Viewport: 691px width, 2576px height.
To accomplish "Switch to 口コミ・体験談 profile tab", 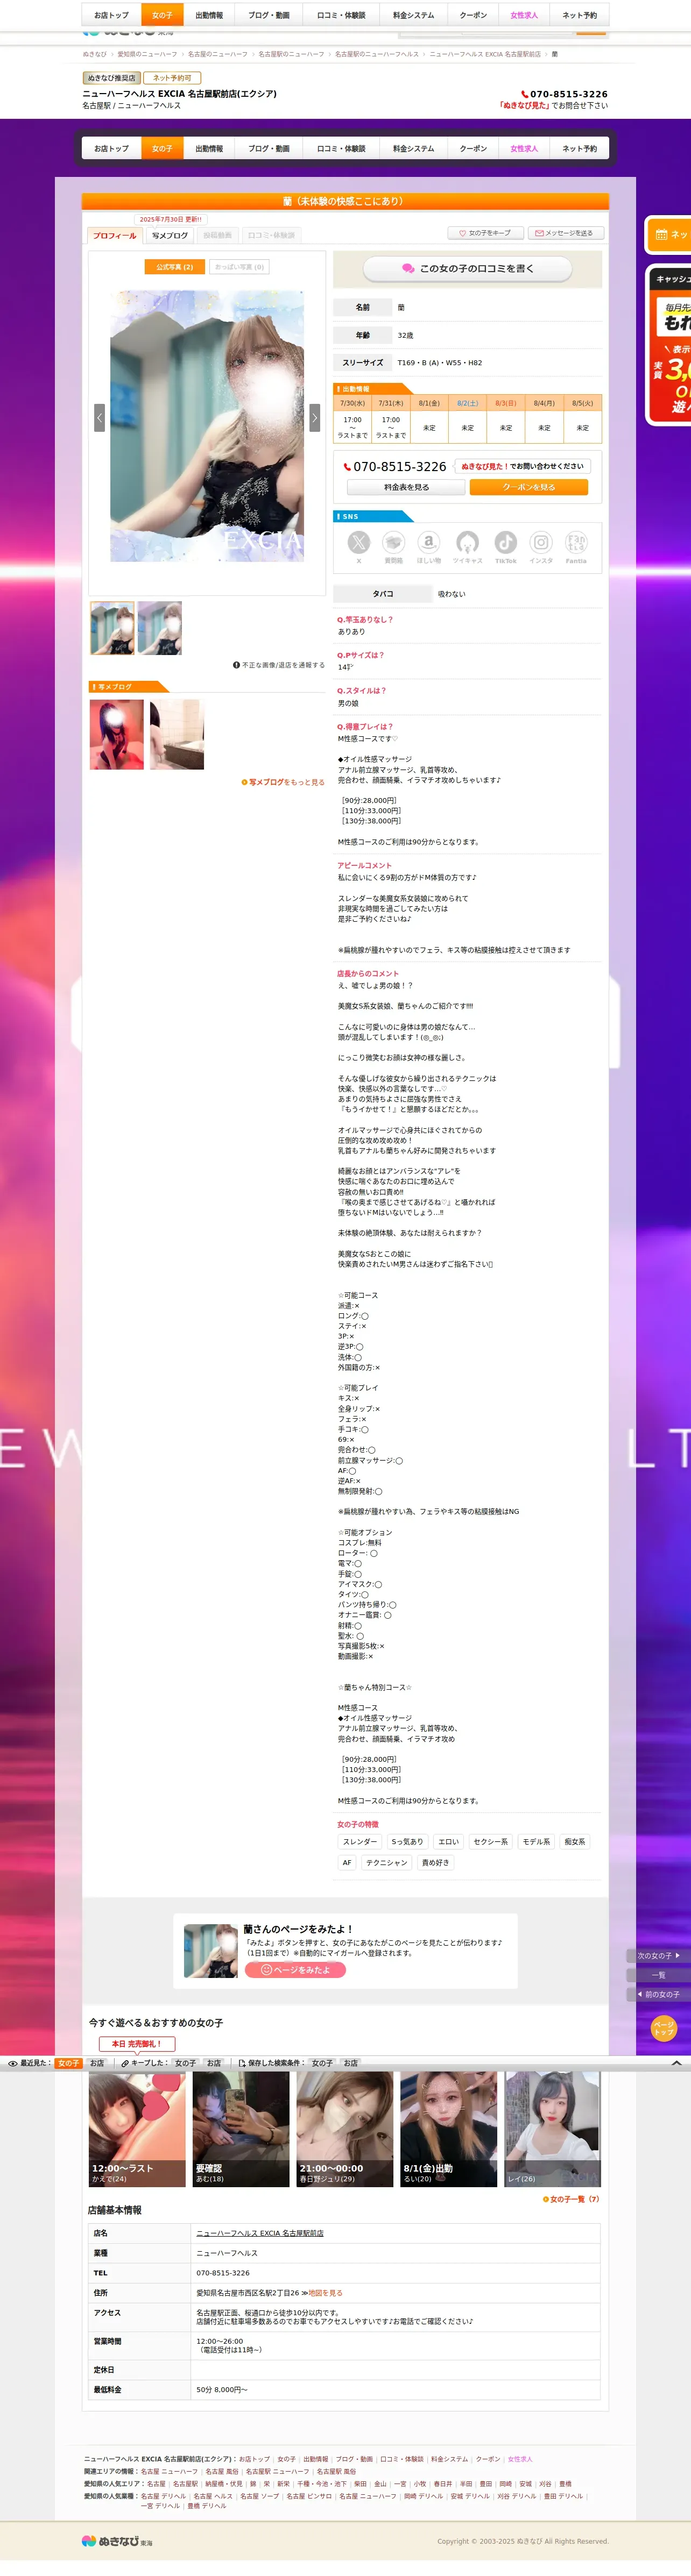I will [271, 236].
